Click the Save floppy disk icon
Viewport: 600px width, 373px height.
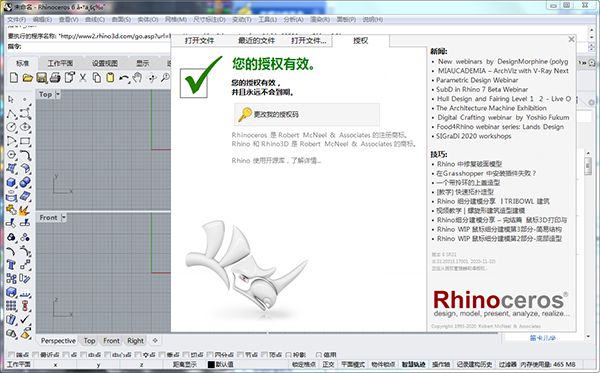[41, 78]
